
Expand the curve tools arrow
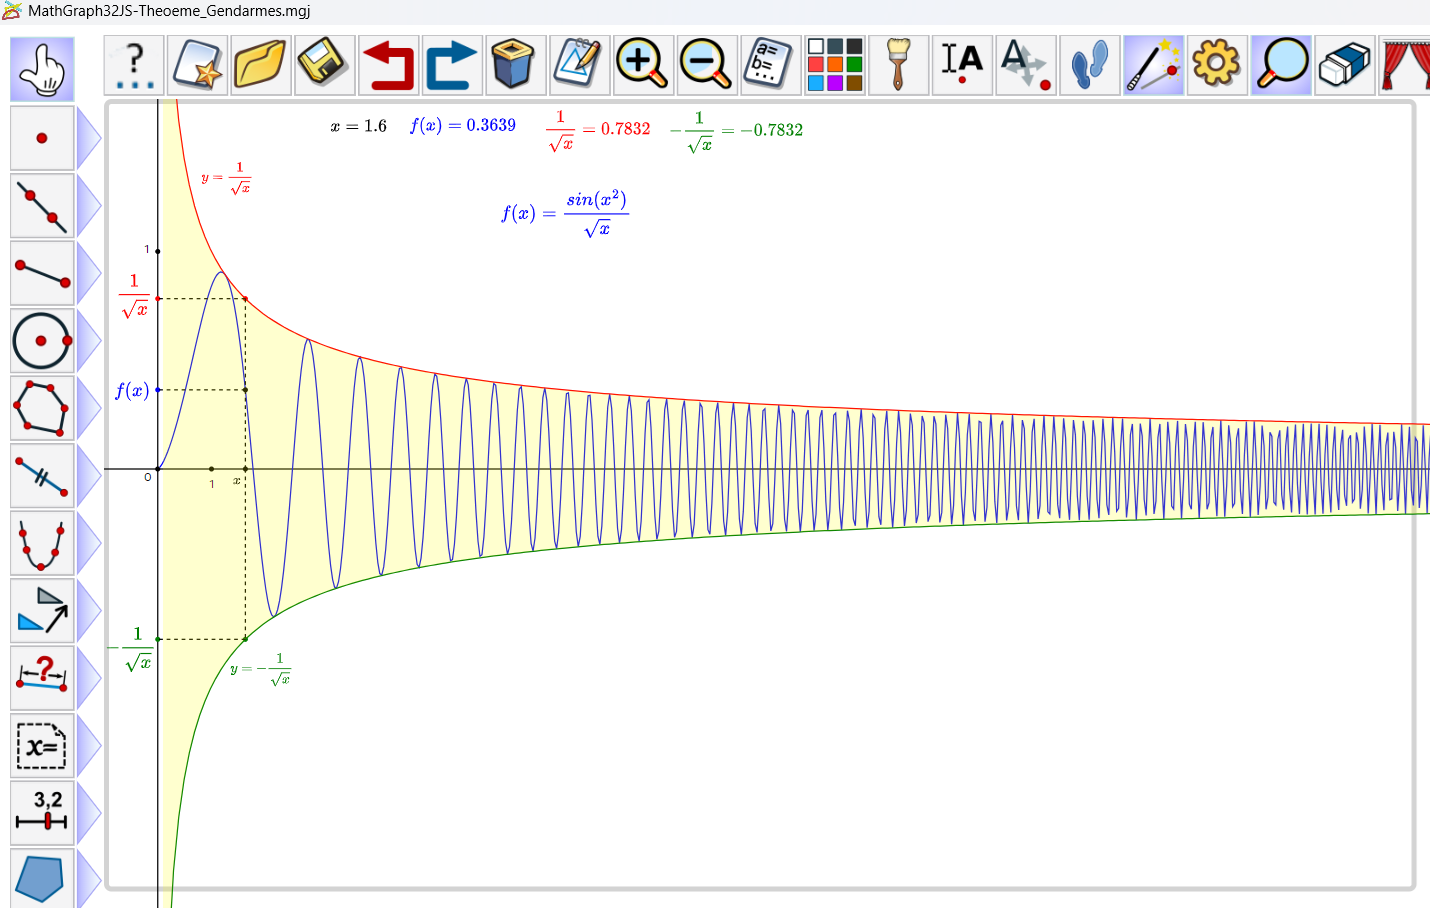(x=88, y=543)
